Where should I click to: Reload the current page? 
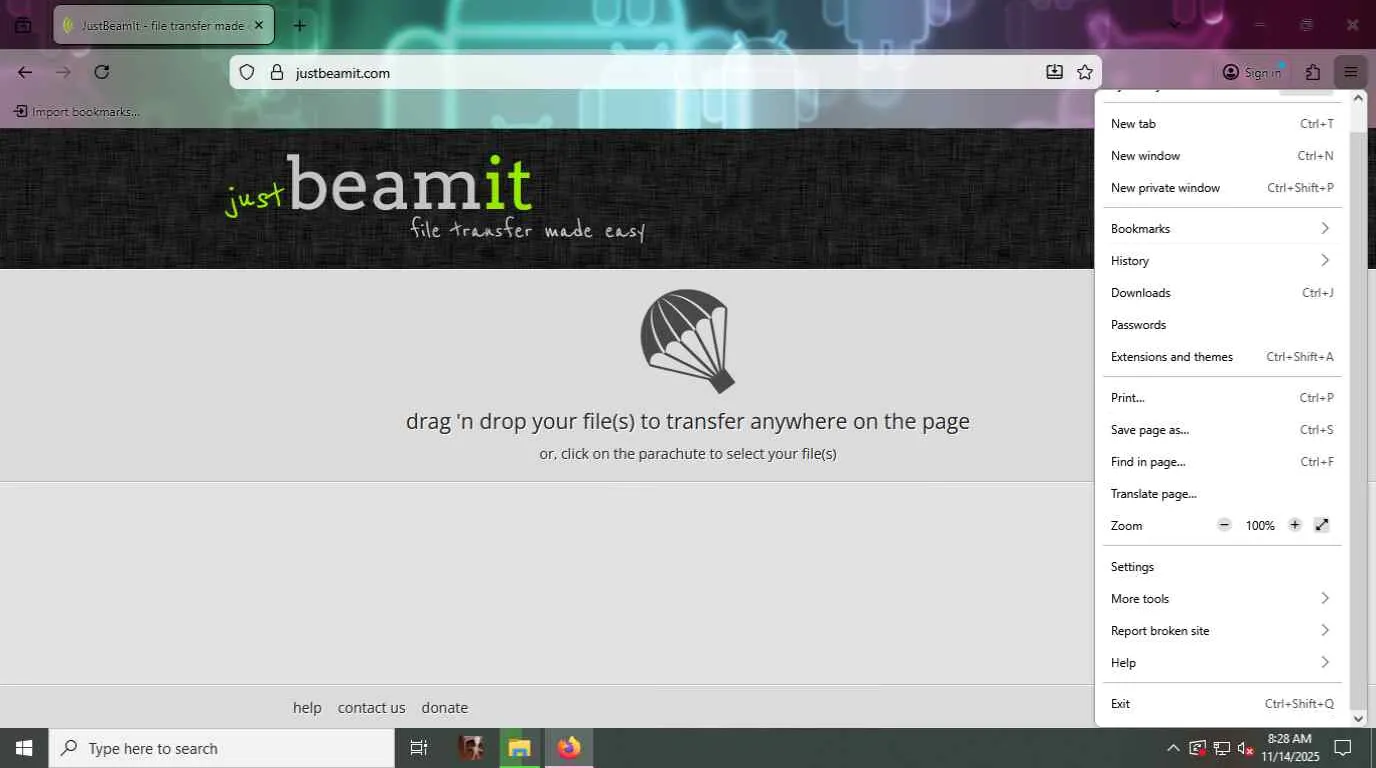coord(101,72)
